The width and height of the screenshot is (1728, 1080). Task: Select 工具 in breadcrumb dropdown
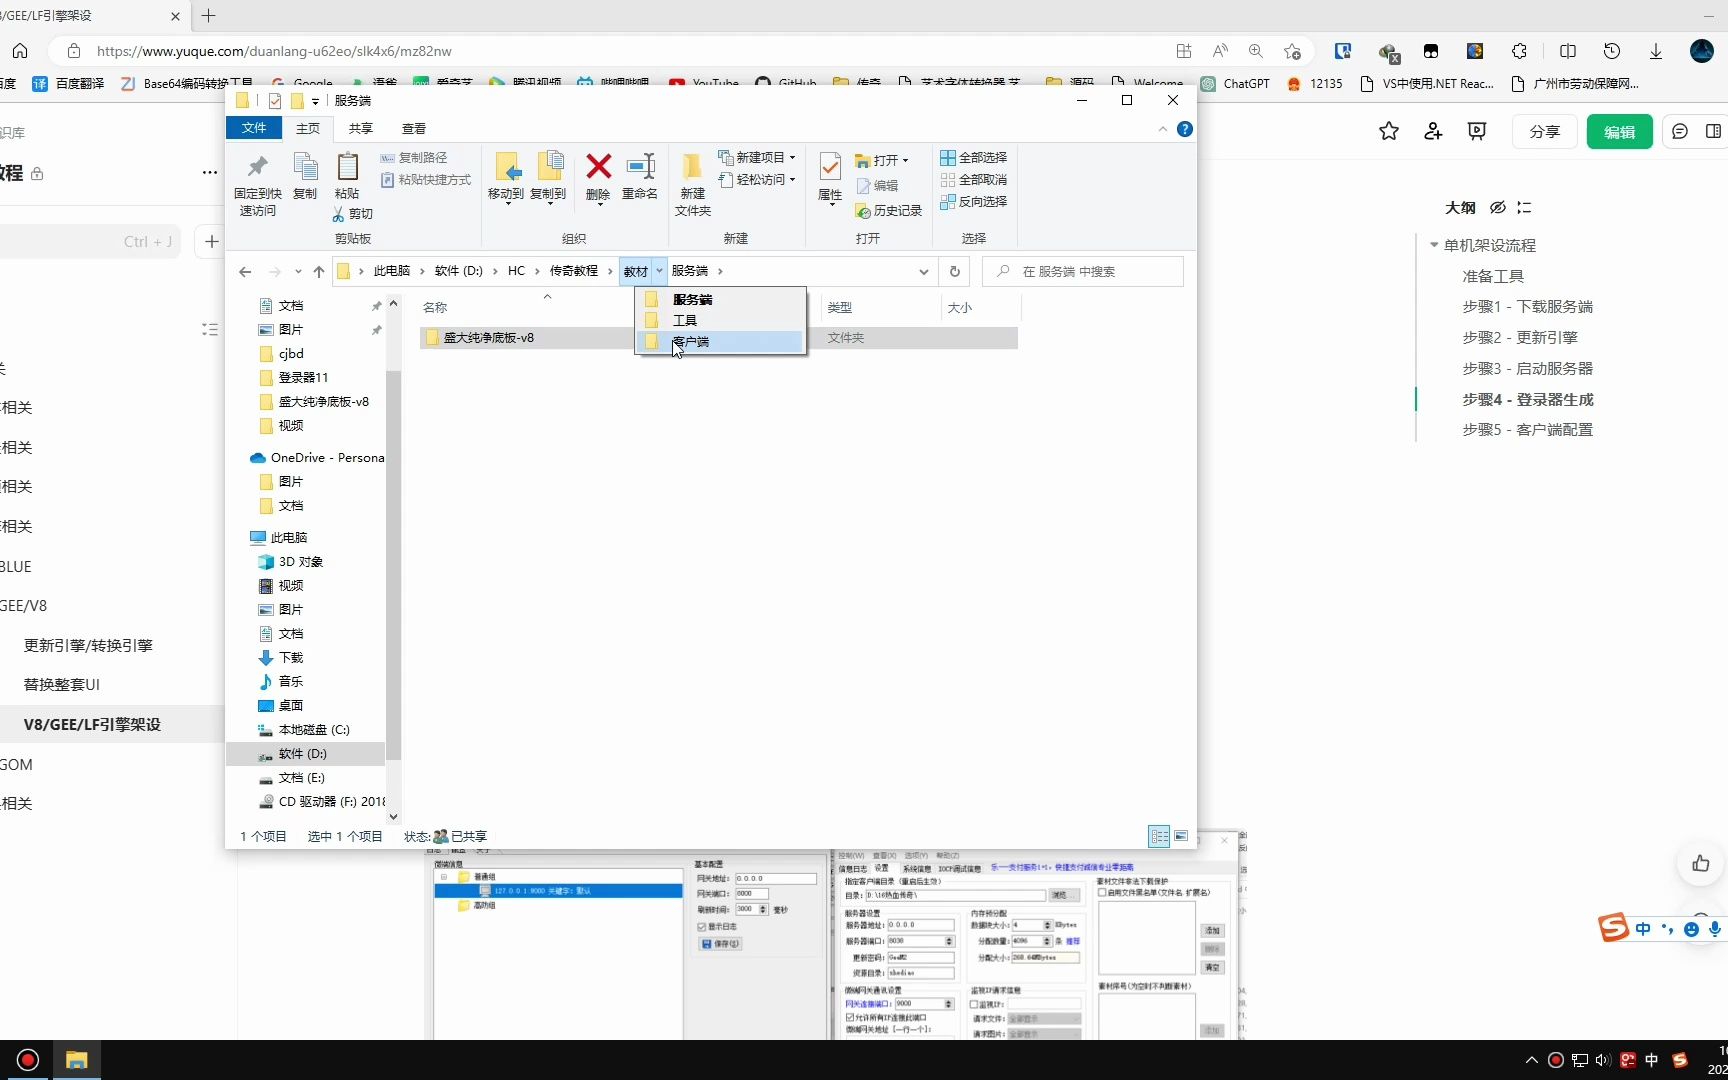[x=720, y=320]
